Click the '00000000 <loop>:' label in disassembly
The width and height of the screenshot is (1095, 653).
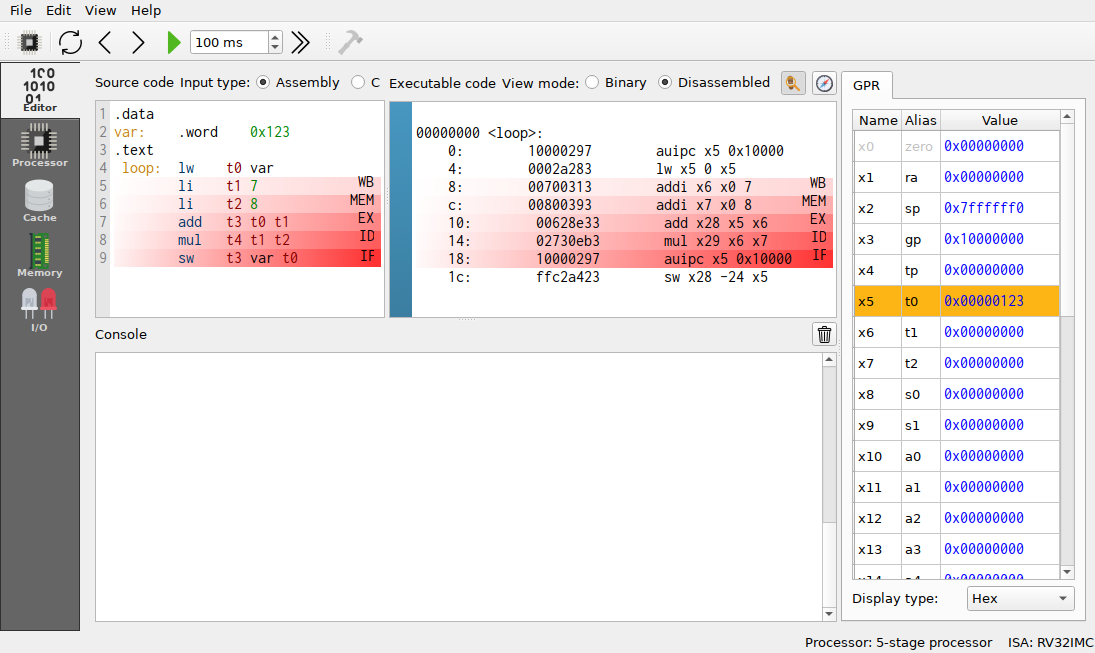pos(479,133)
